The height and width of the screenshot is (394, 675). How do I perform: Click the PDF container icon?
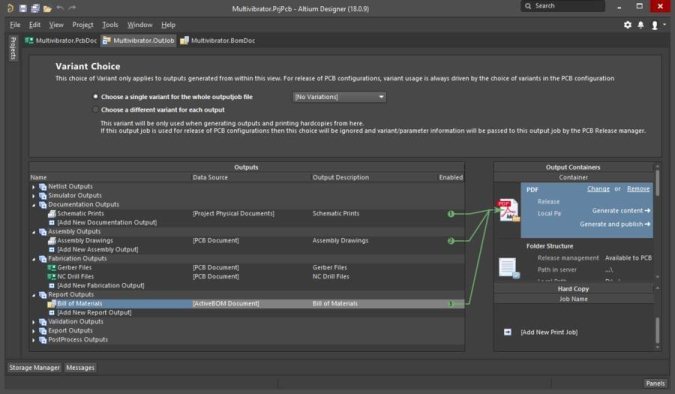click(509, 211)
